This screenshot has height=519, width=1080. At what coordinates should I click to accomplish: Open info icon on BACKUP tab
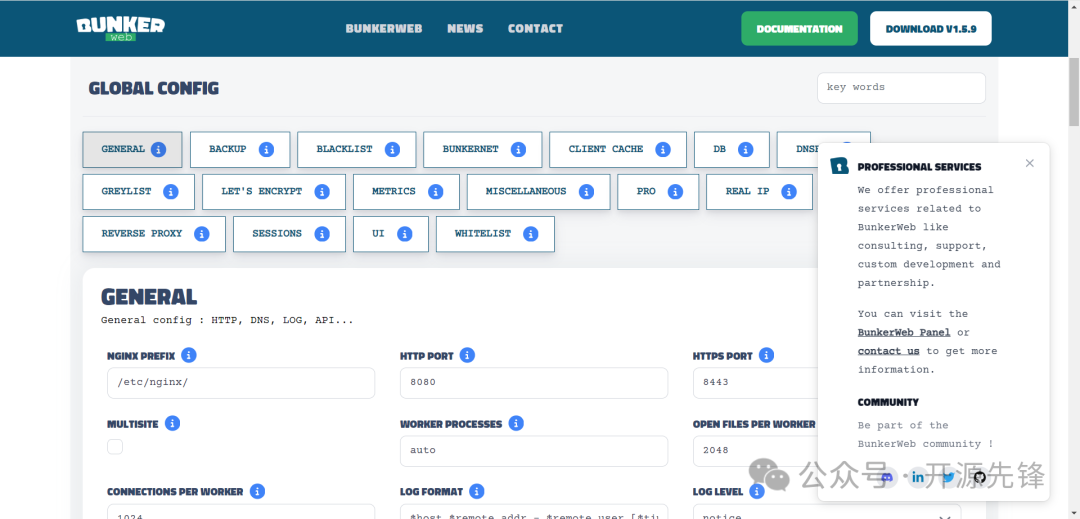(x=267, y=149)
